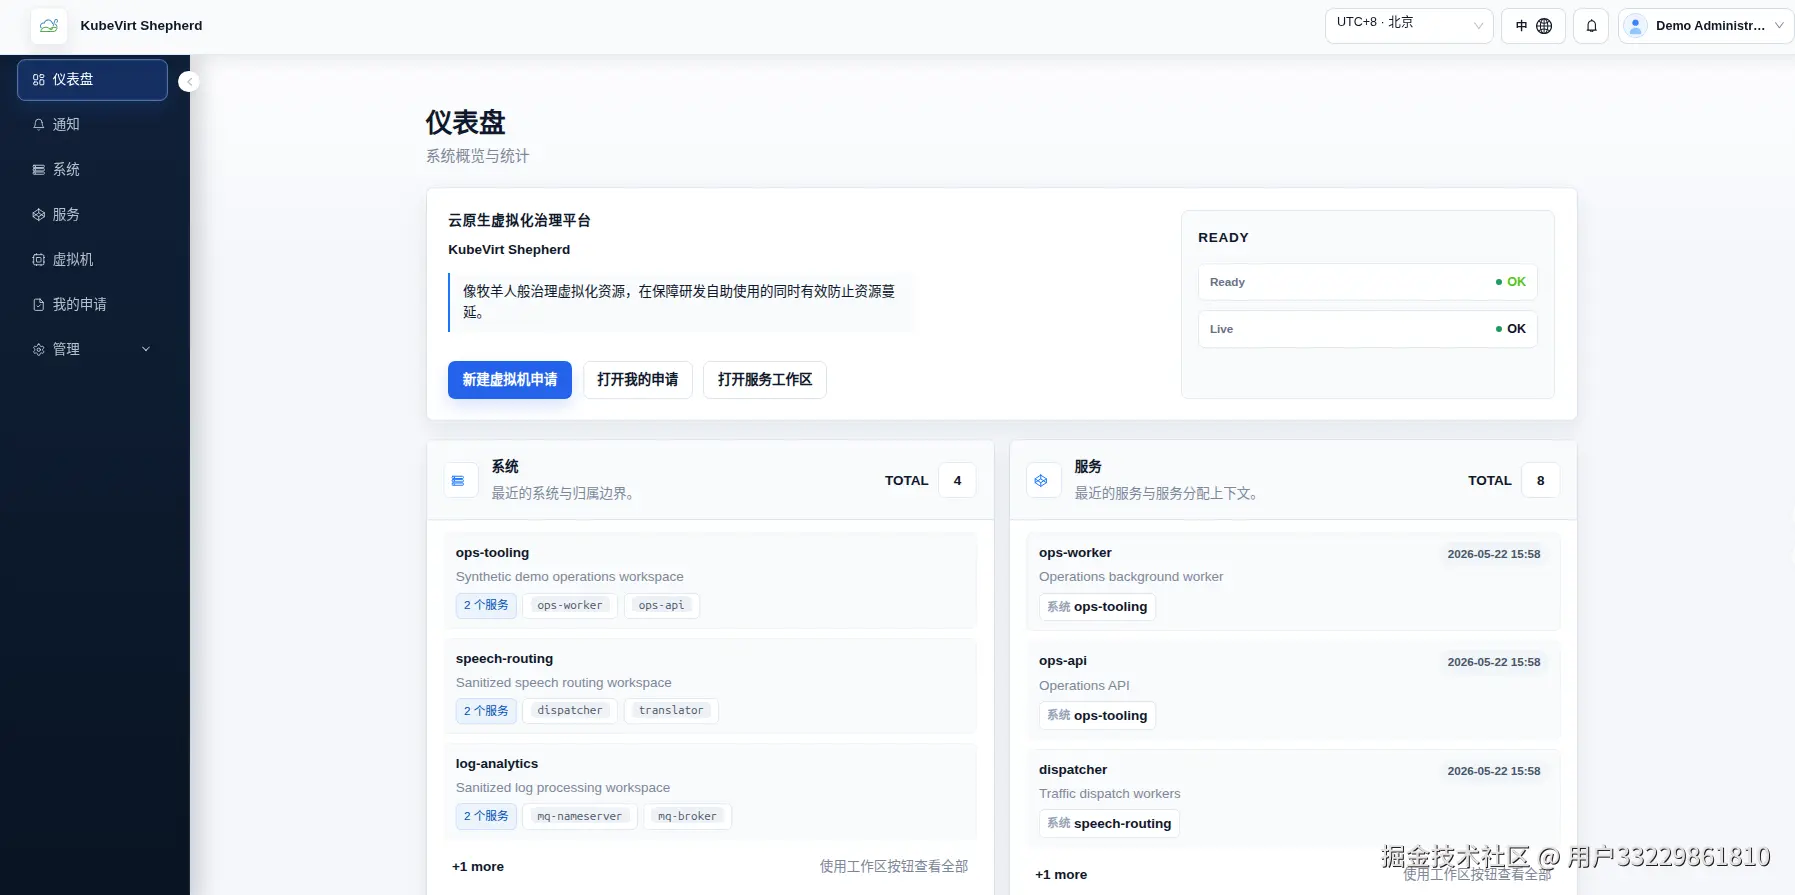Click the mq-nameserver tag

(580, 817)
